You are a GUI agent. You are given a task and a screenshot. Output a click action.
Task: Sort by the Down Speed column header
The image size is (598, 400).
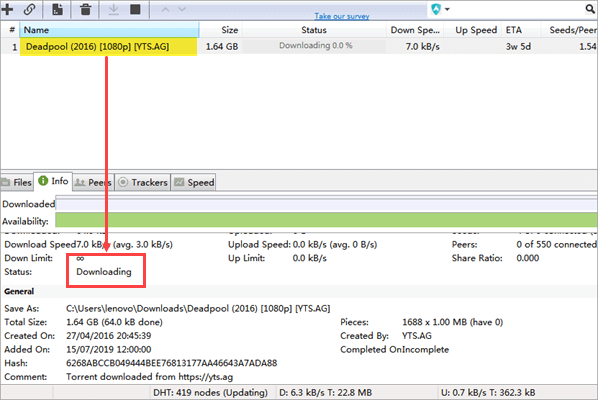pyautogui.click(x=415, y=30)
